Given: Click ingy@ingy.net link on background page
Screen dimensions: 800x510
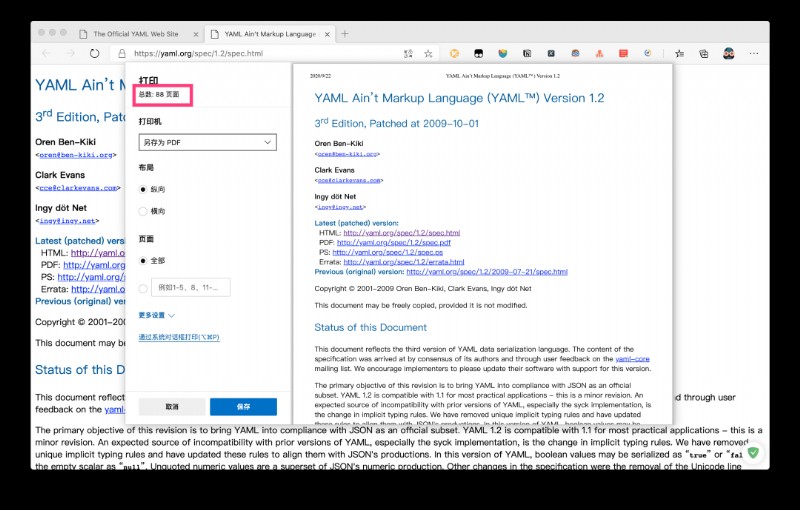Looking at the screenshot, I should tap(67, 221).
